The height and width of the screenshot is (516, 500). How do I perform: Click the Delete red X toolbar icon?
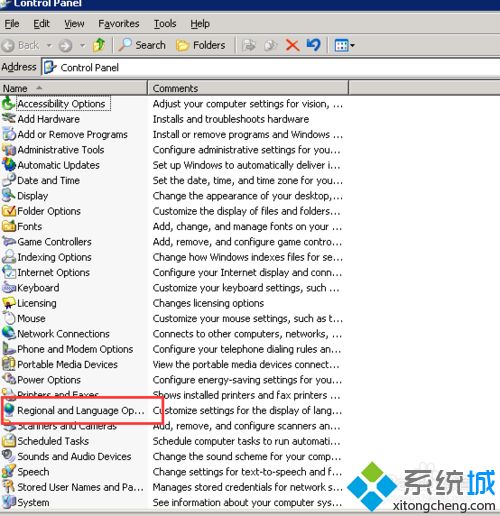[292, 45]
